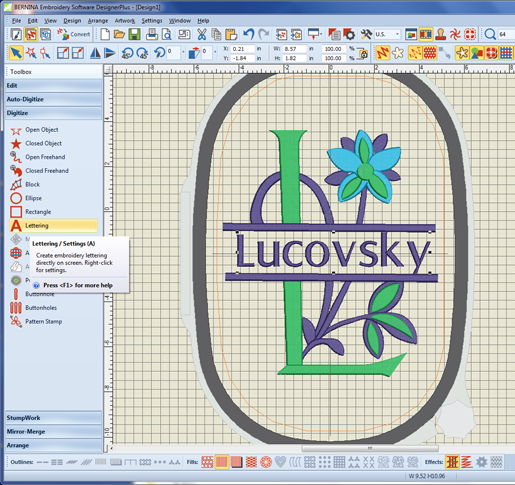
Task: Click the Mirror Vertical icon
Action: coord(109,53)
